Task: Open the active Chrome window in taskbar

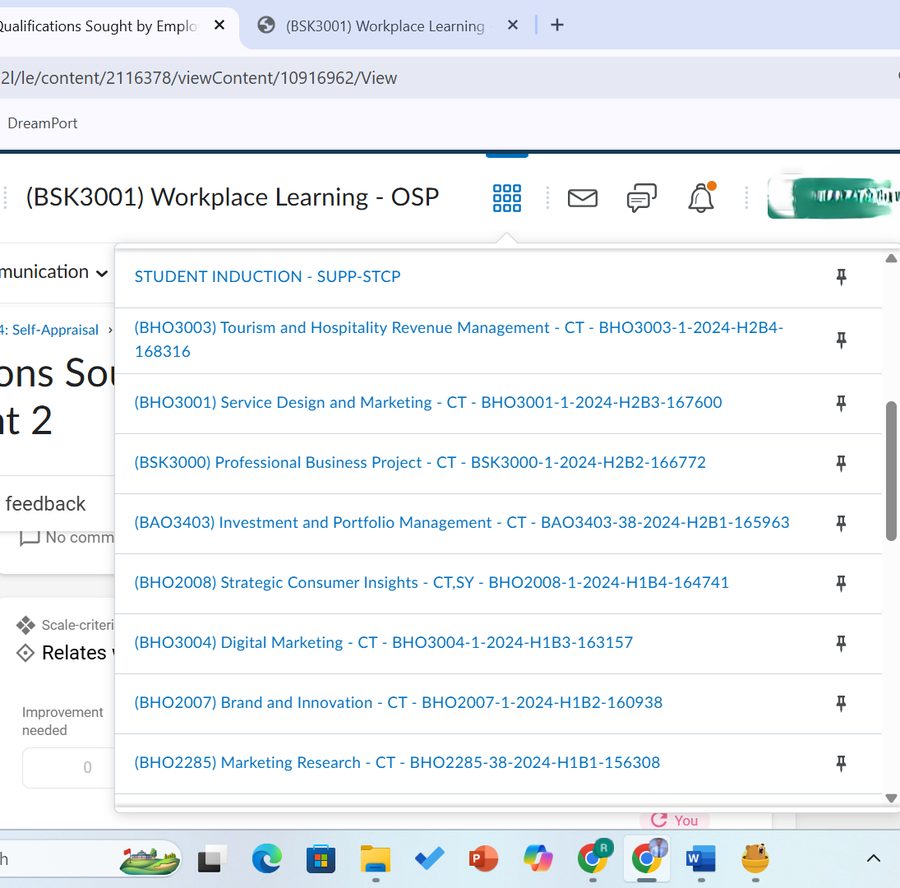Action: coord(647,858)
